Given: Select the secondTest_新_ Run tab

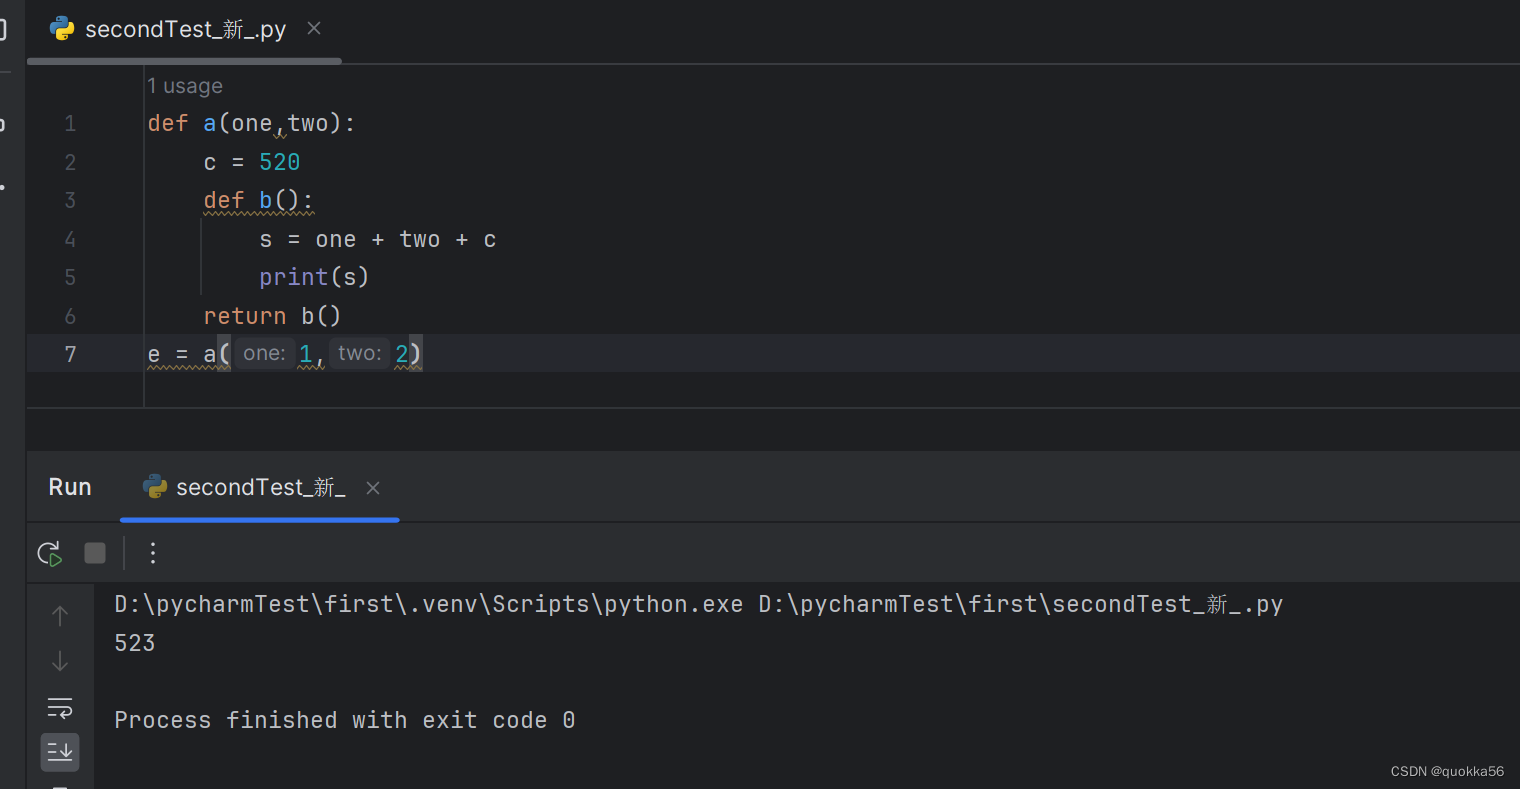Looking at the screenshot, I should click(260, 487).
